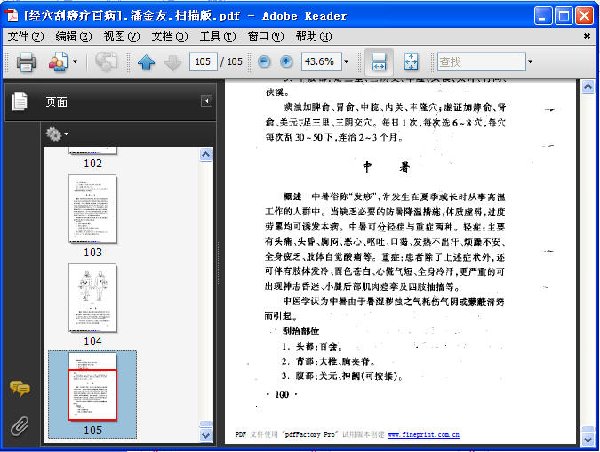Viewport: 600px width, 452px height.
Task: Open the 窗口 menu
Action: tap(266, 36)
